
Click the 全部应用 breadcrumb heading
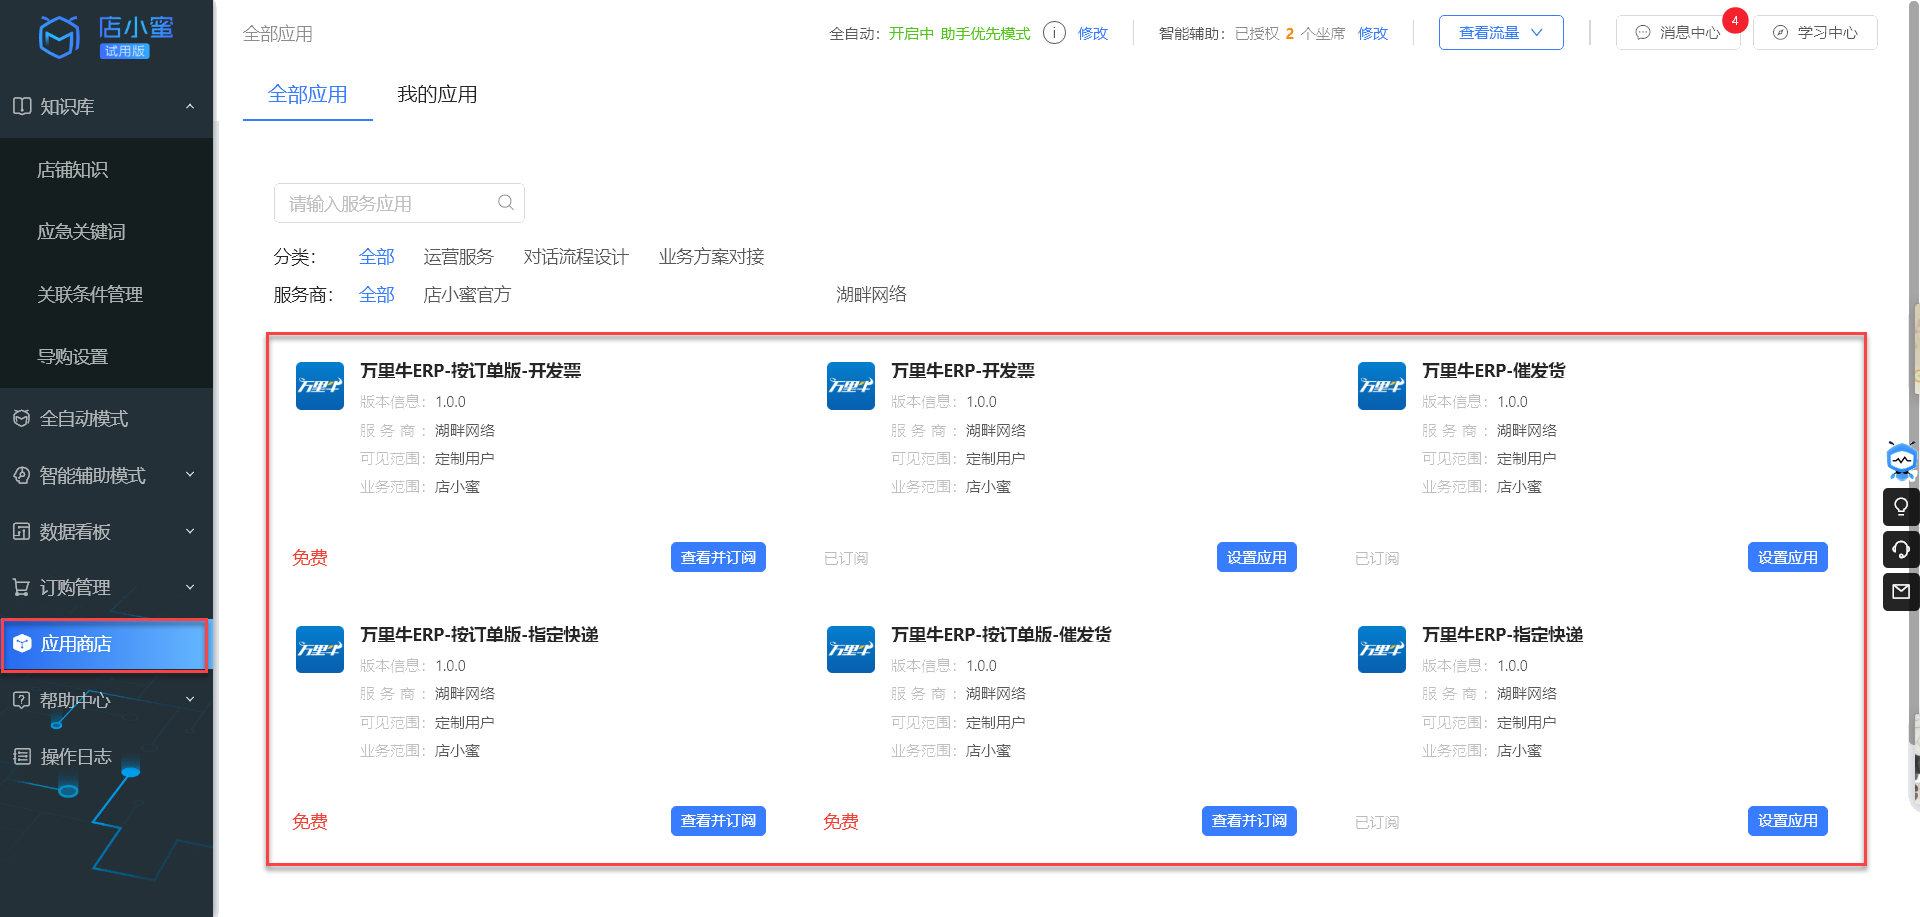pos(278,34)
